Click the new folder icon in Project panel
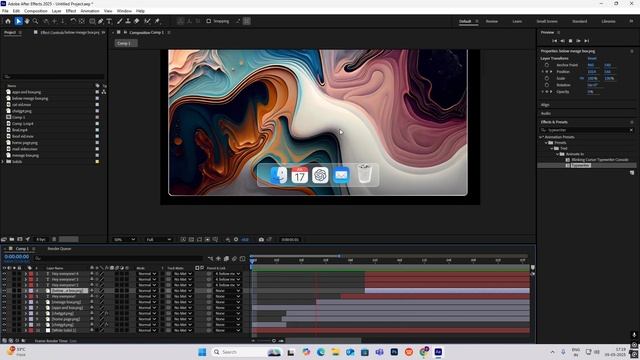 pyautogui.click(x=12, y=239)
